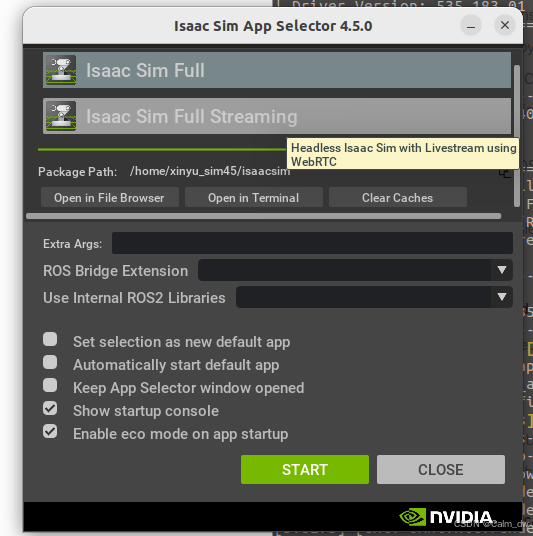The image size is (533, 536).
Task: Toggle Keep App Selector window opened
Action: click(x=50, y=385)
